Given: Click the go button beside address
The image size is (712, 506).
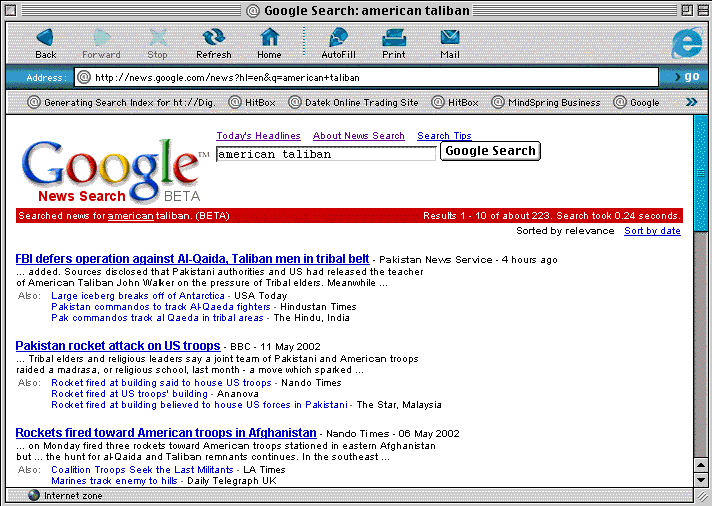Looking at the screenshot, I should coord(687,76).
